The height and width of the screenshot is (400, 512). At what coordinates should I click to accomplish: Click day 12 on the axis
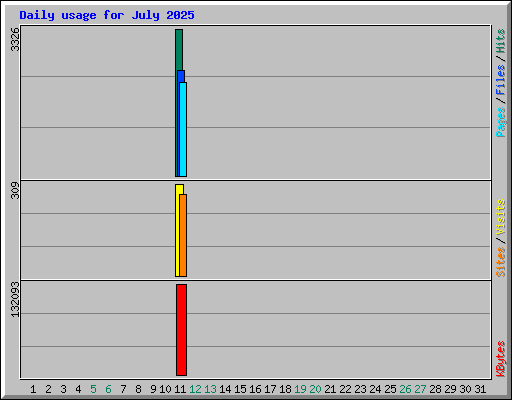(195, 389)
